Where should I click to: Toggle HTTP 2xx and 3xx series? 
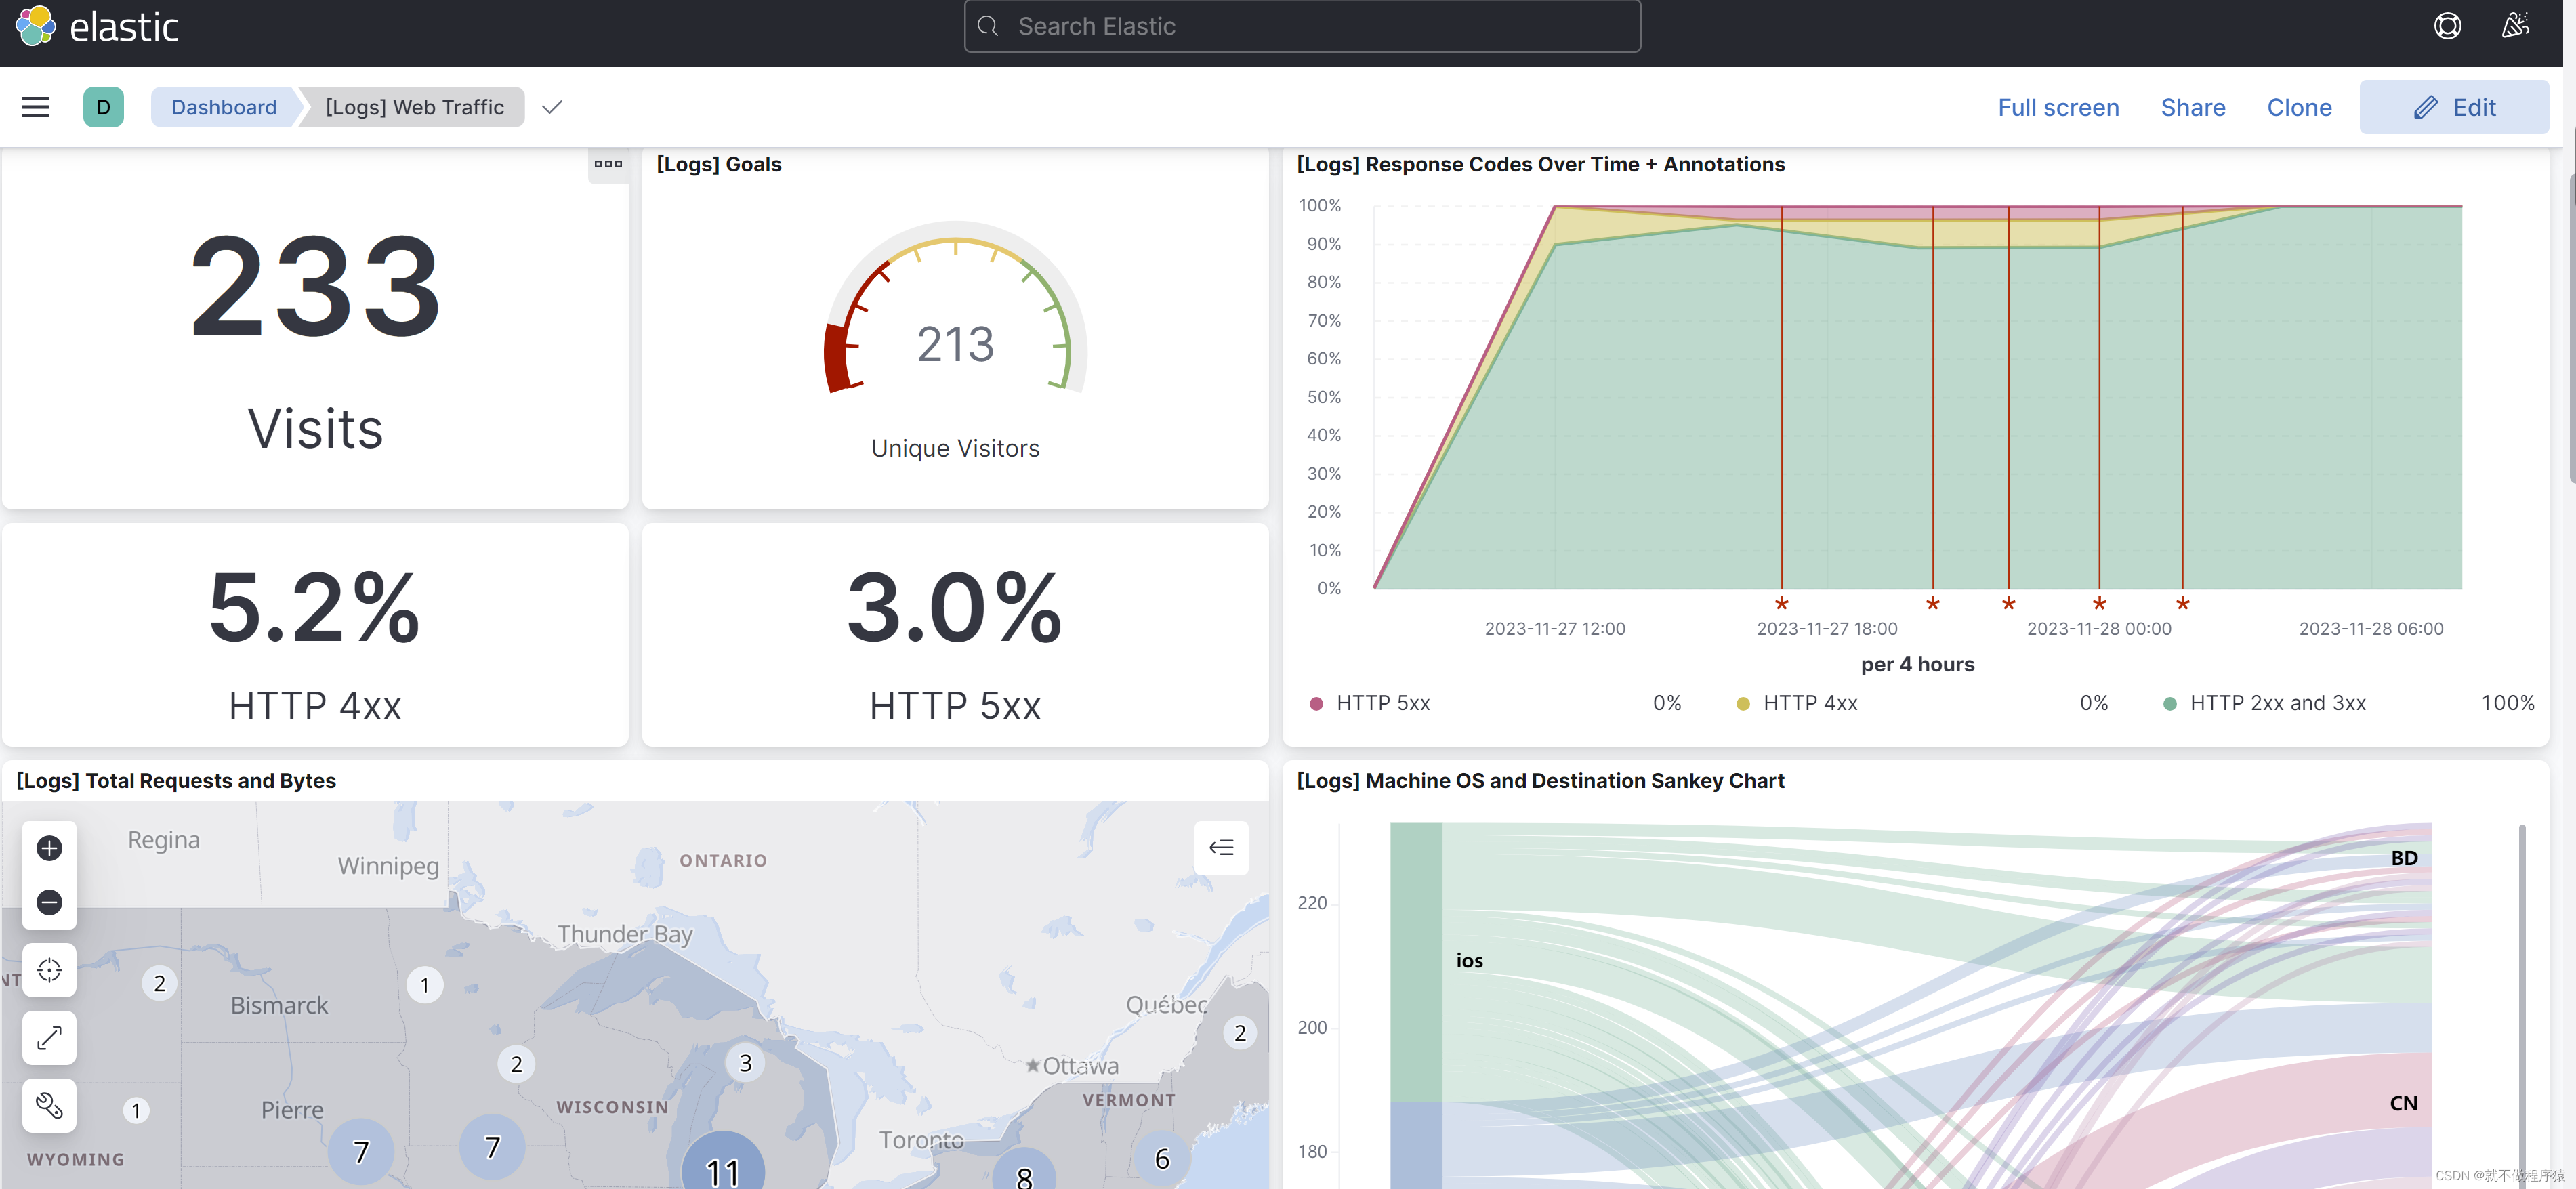[2277, 703]
